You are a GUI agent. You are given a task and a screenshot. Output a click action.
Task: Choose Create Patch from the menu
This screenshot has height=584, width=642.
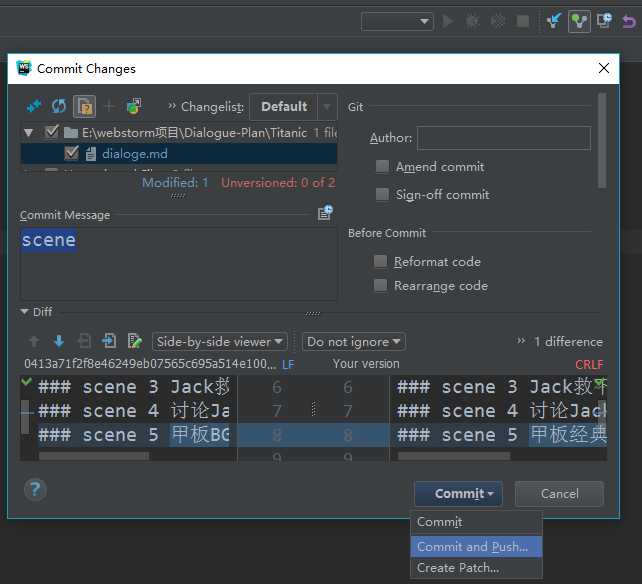476,568
